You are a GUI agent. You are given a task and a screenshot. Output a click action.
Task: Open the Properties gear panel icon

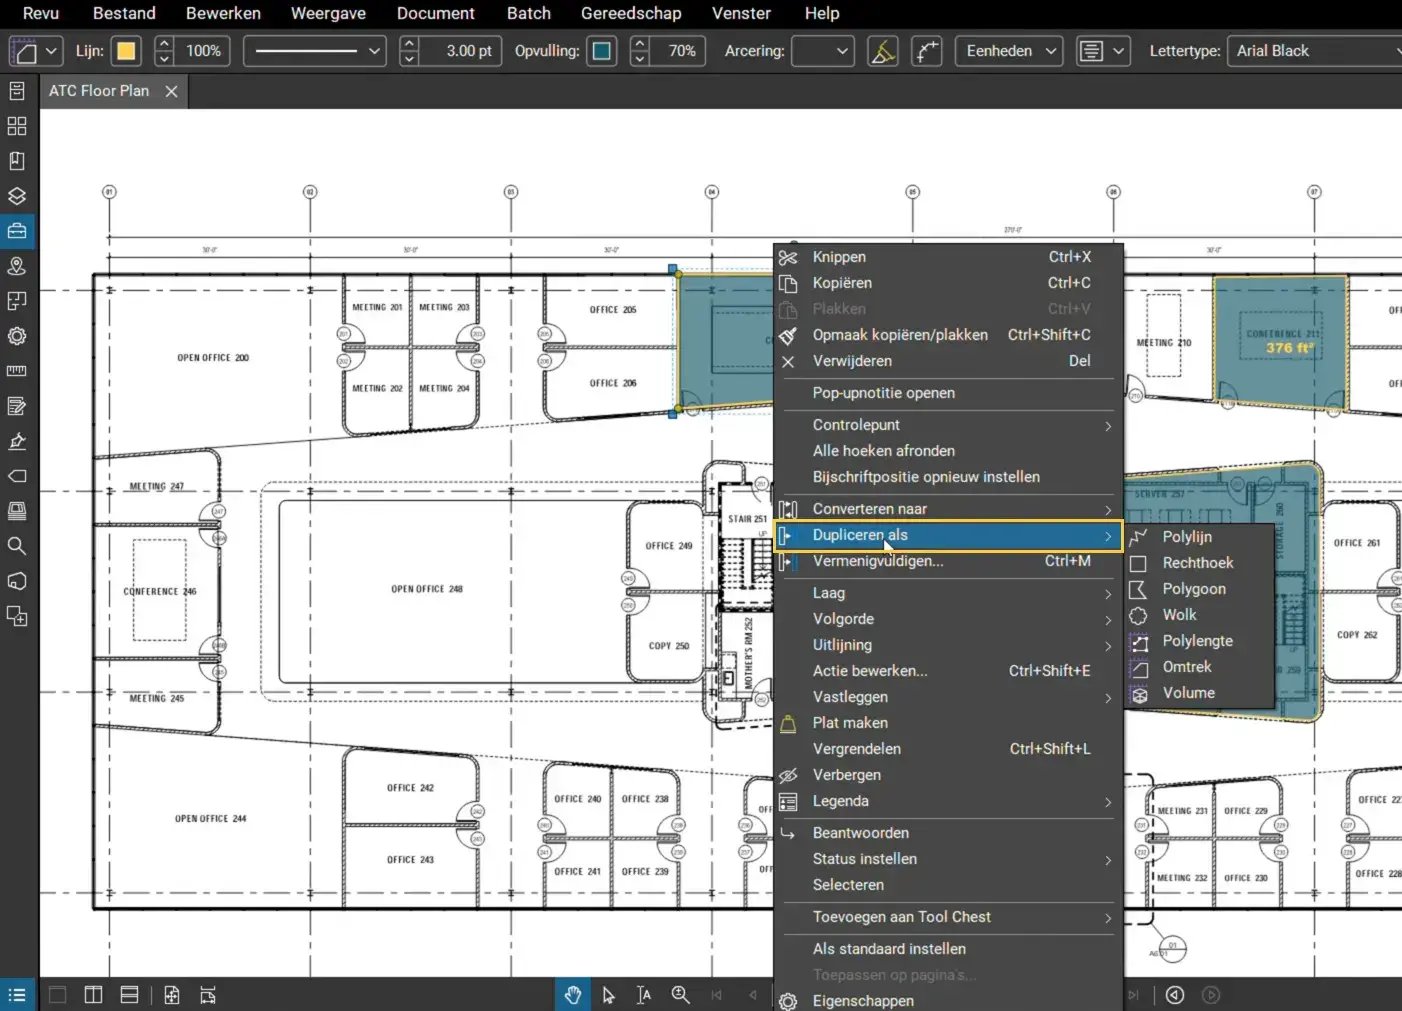coord(17,336)
